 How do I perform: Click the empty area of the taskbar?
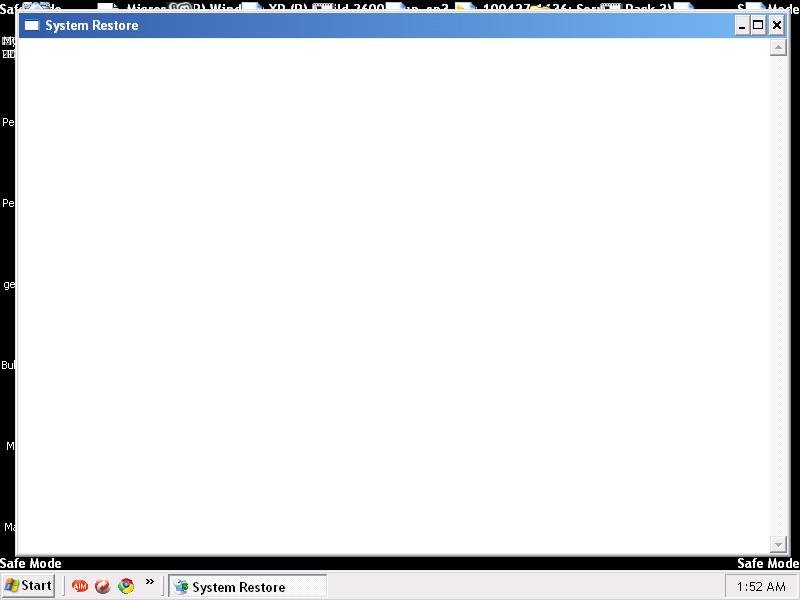coord(520,587)
